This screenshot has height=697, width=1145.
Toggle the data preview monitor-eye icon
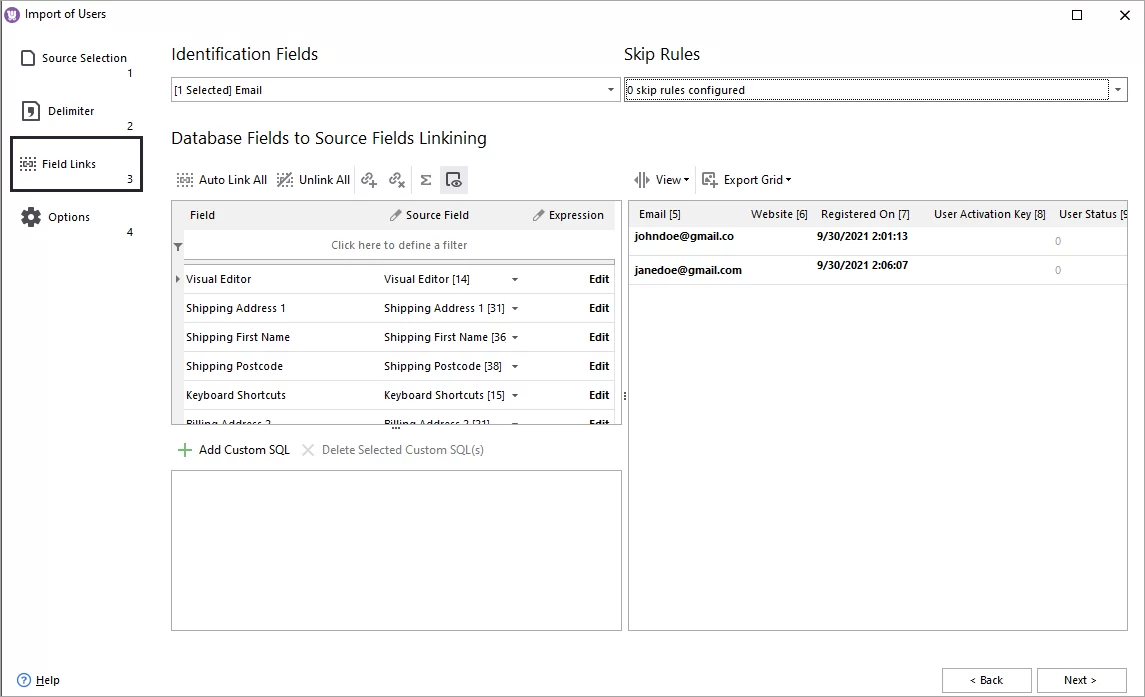(x=454, y=179)
